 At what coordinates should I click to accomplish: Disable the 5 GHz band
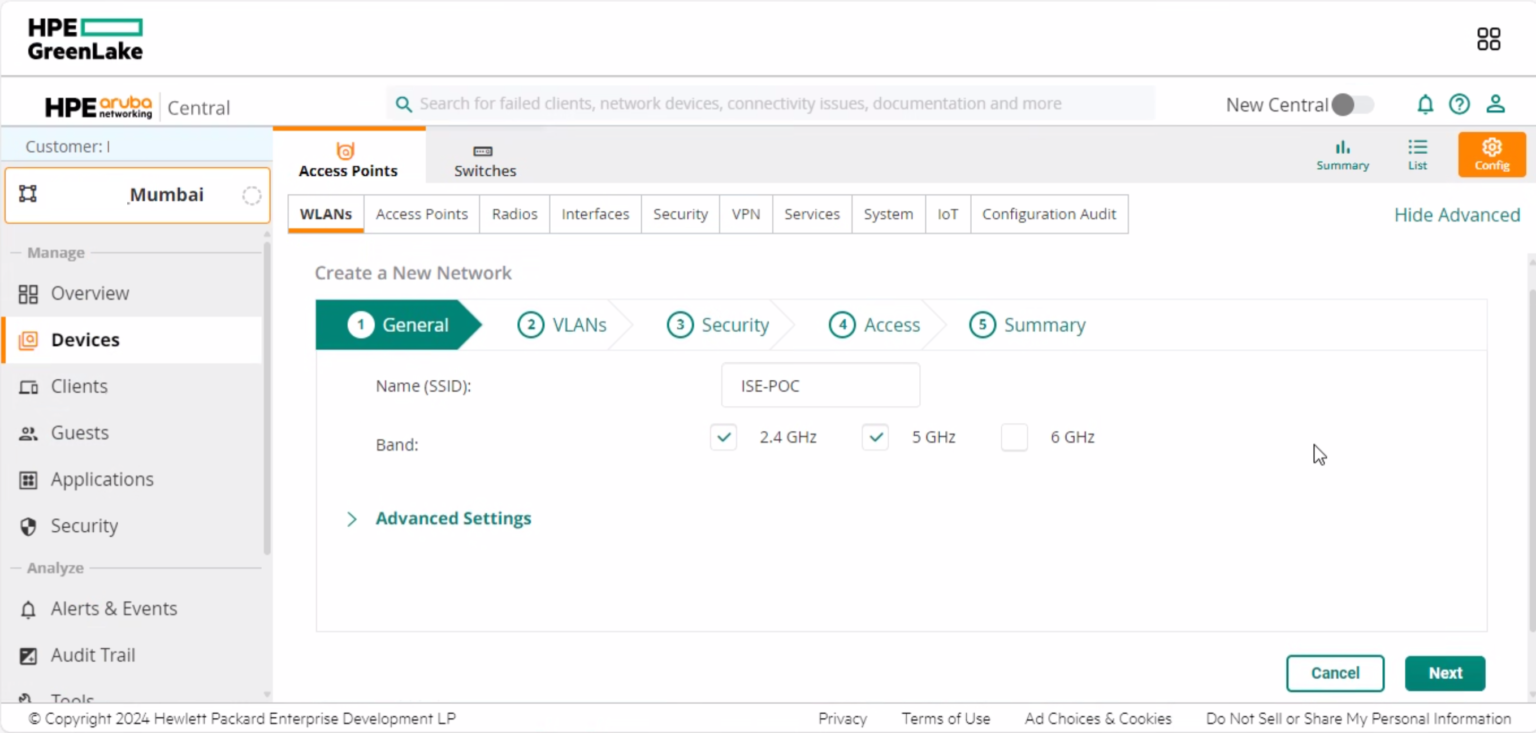(875, 437)
